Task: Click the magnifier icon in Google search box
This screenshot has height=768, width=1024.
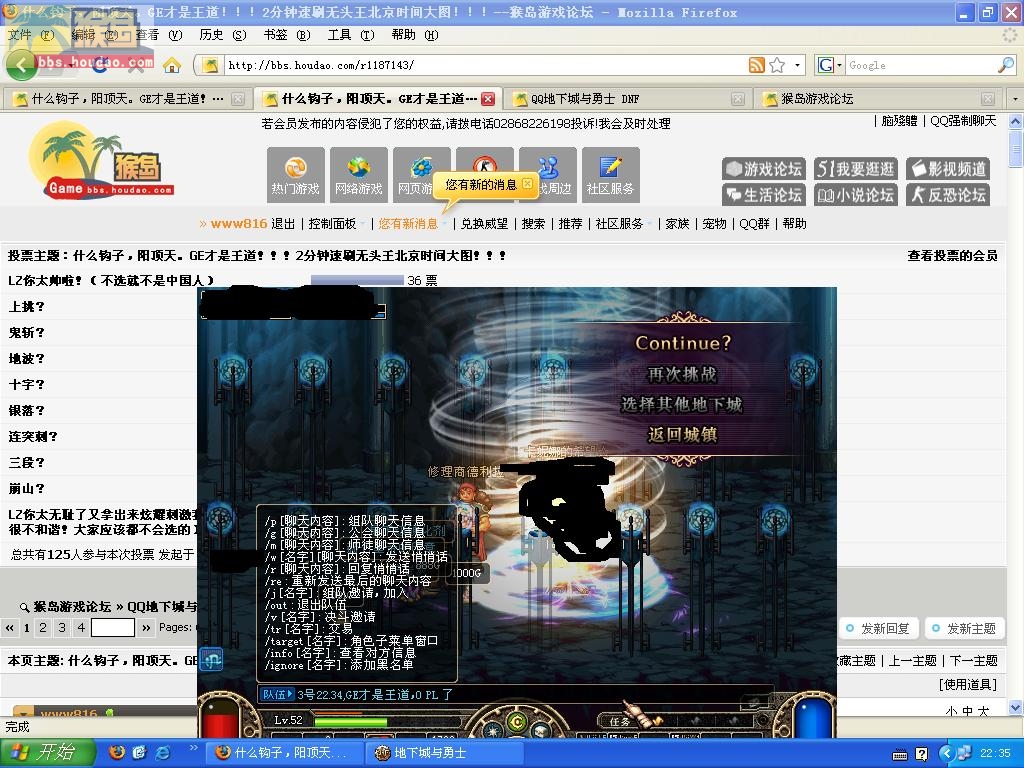Action: tap(1005, 65)
